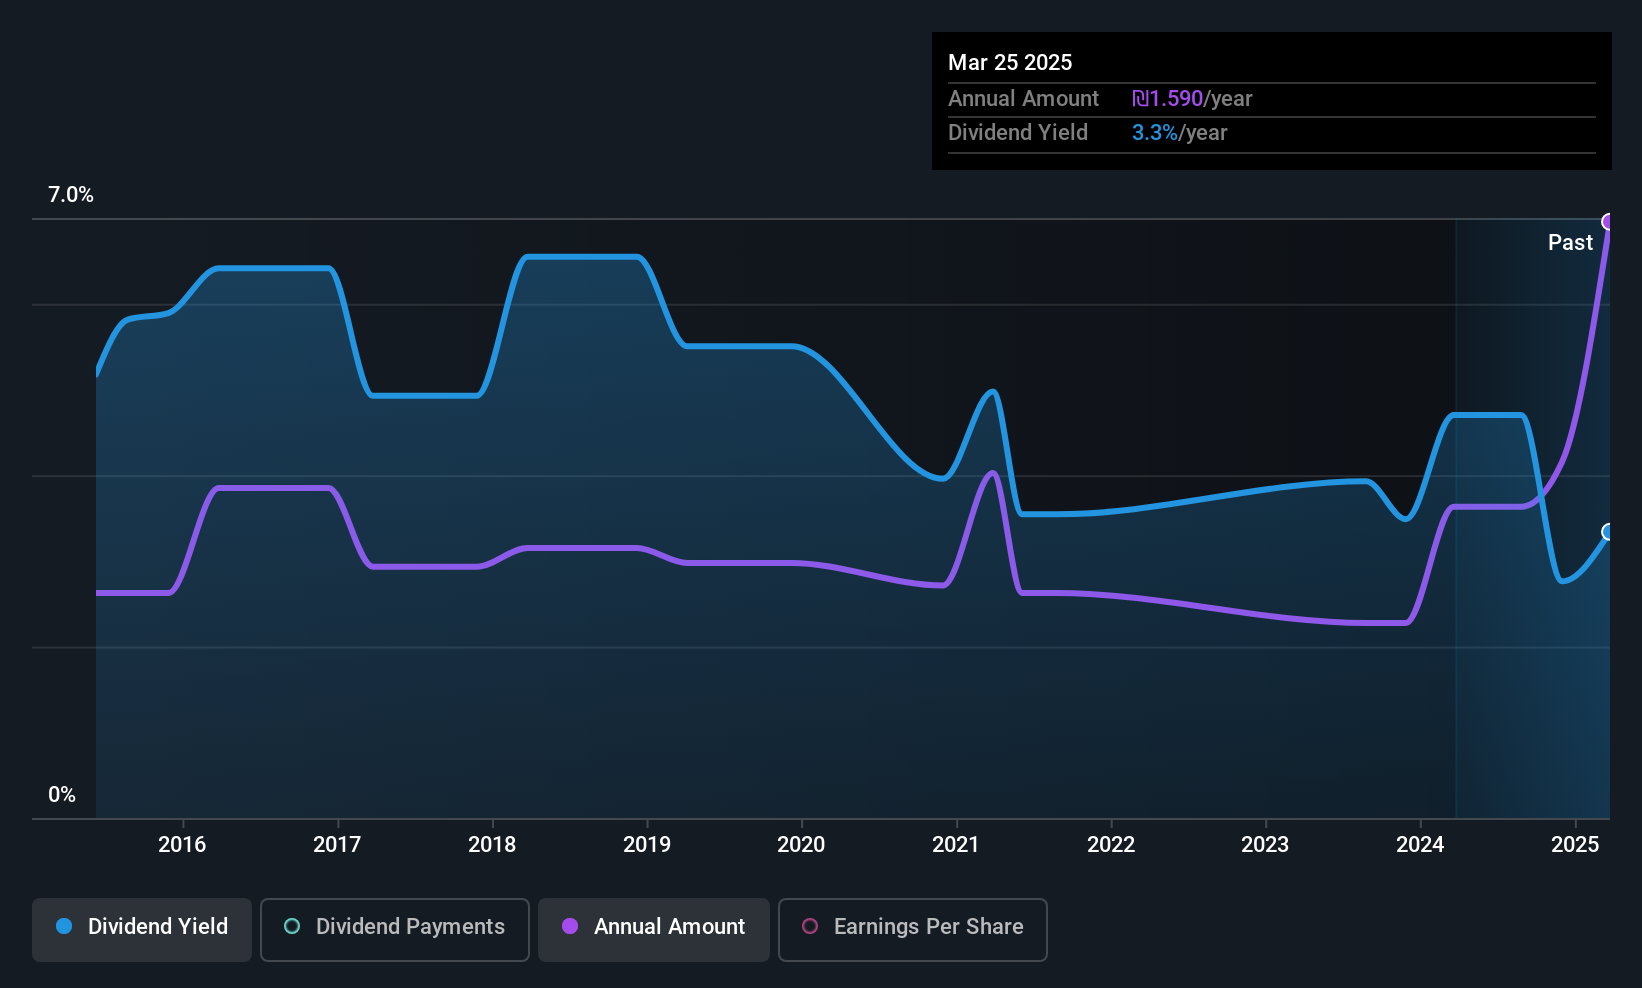Select the blue Dividend Yield endpoint marker
The width and height of the screenshot is (1642, 988).
click(x=1608, y=532)
